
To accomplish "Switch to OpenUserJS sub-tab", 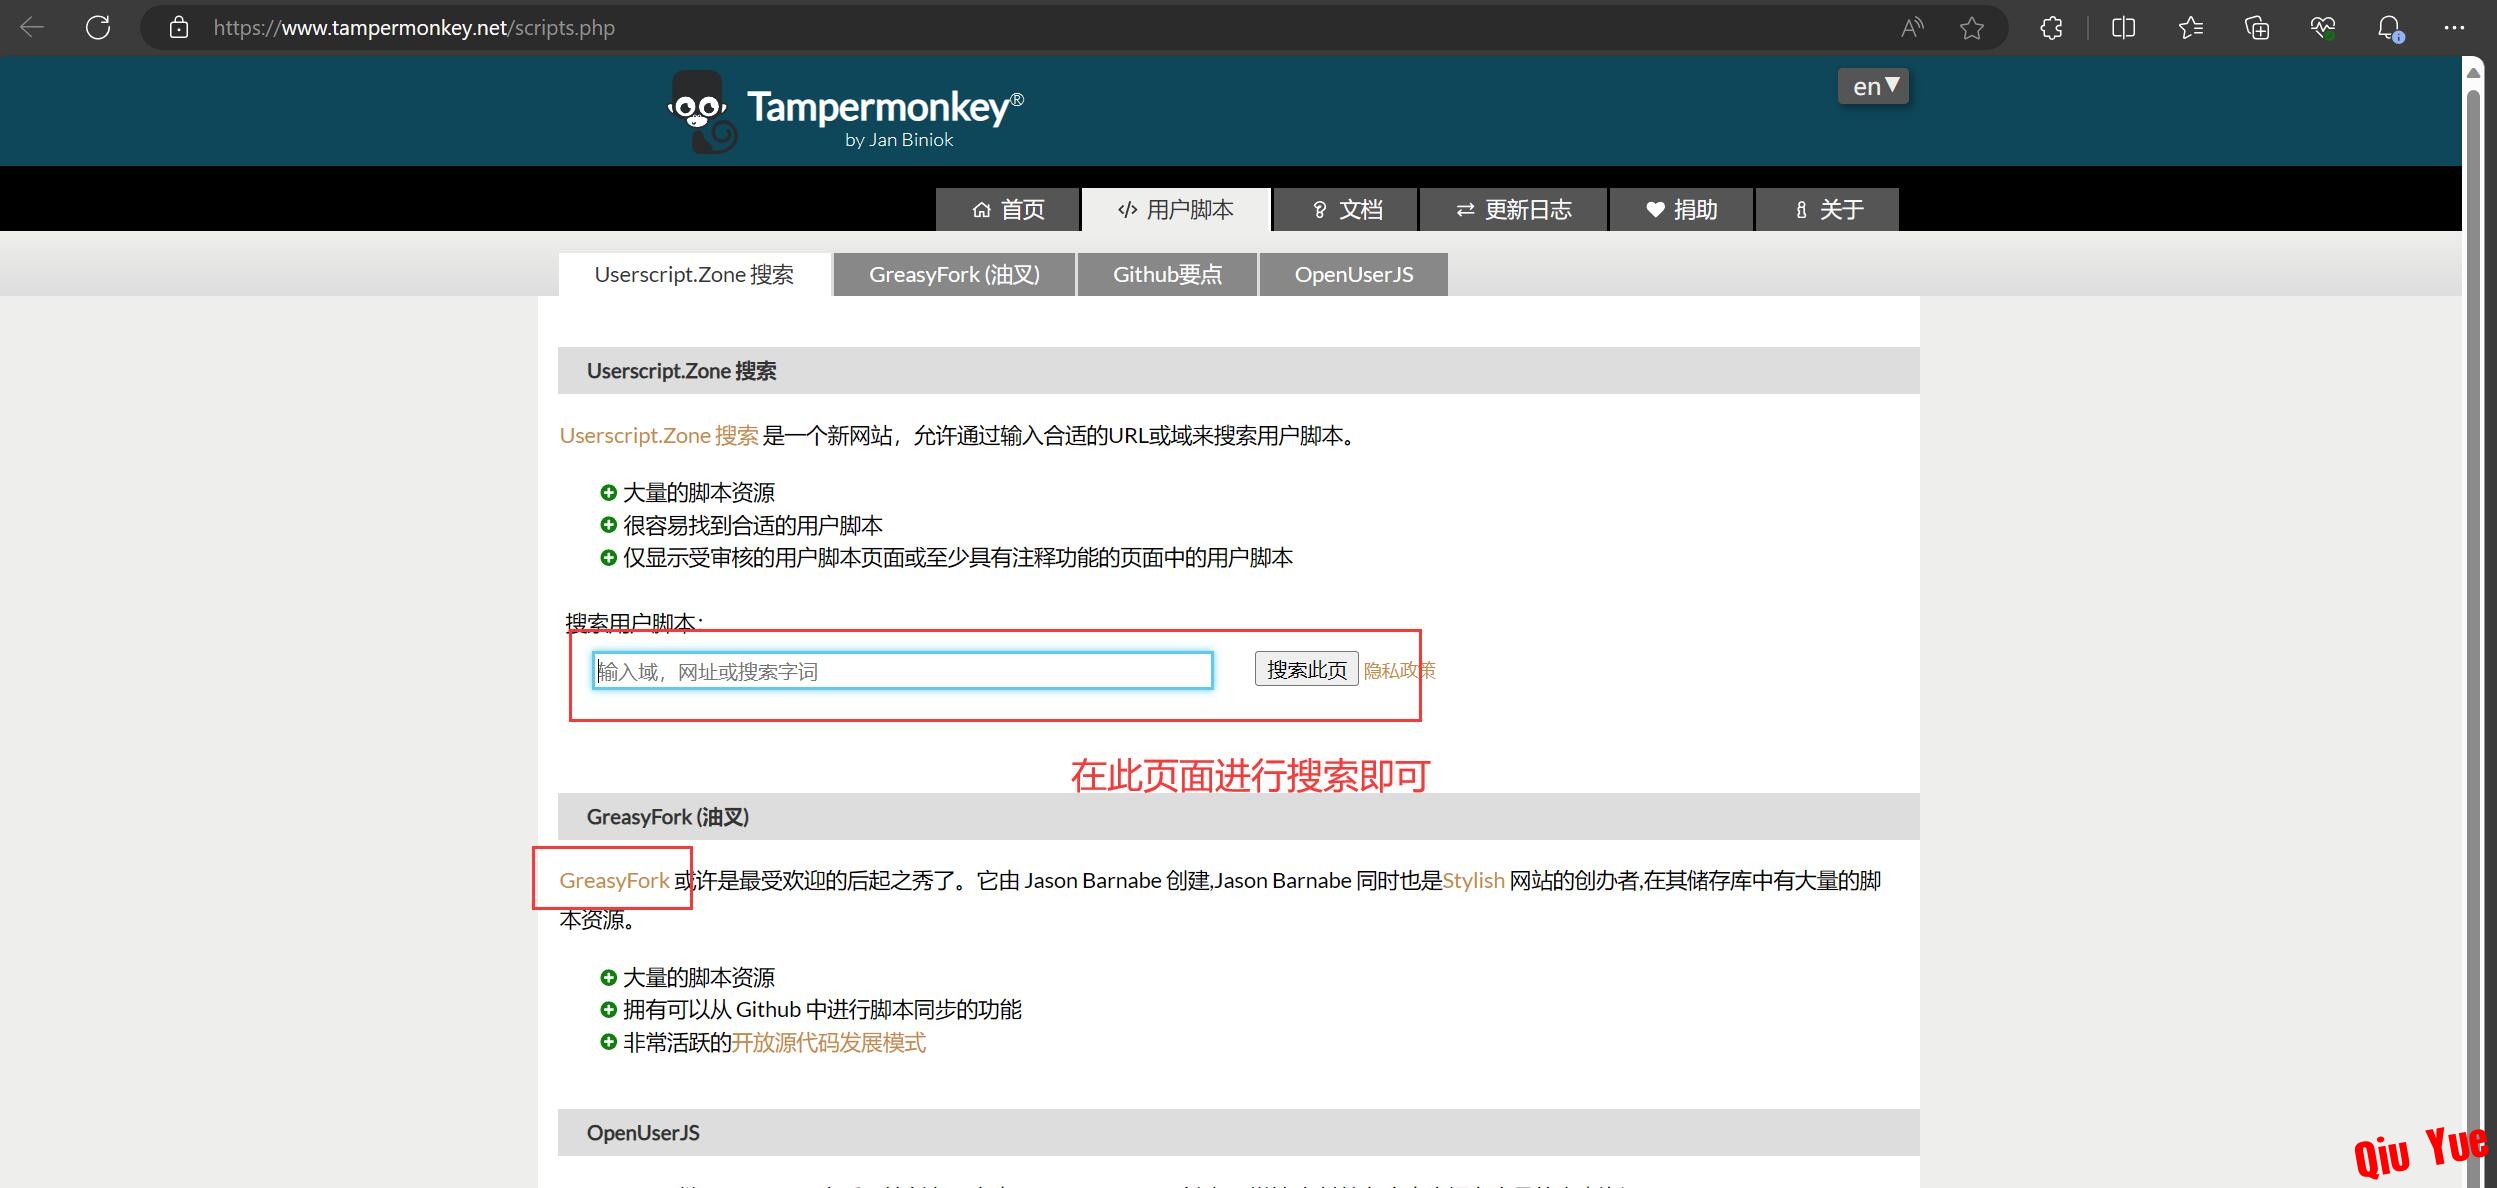I will tap(1354, 274).
